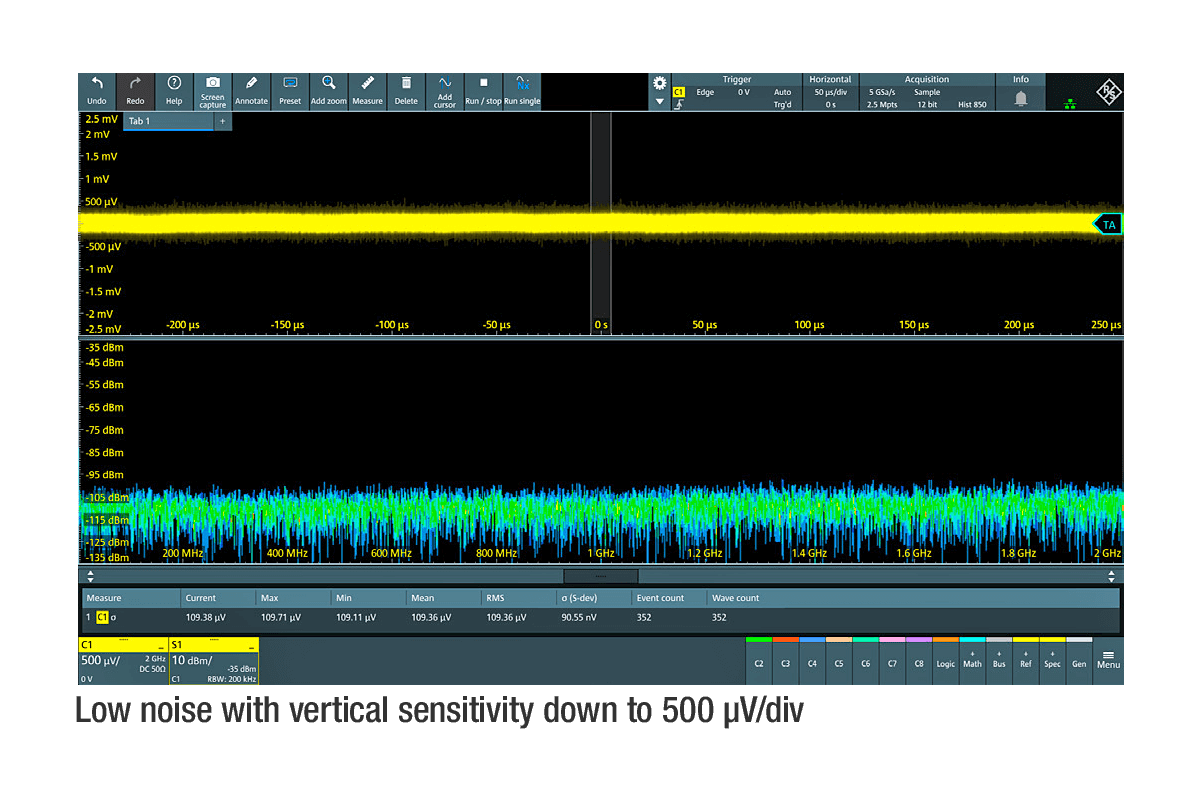The image size is (1200, 800).
Task: Enable channel C3
Action: point(786,661)
